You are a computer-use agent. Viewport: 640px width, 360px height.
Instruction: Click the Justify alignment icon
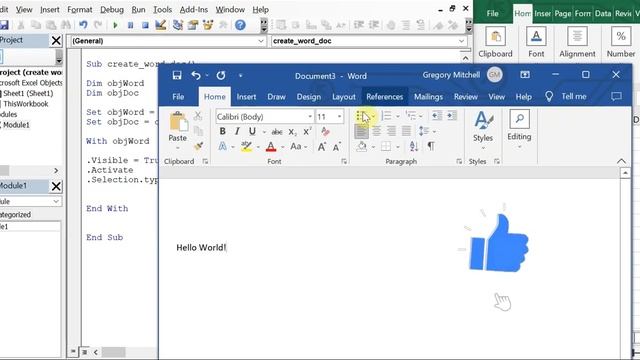406,131
